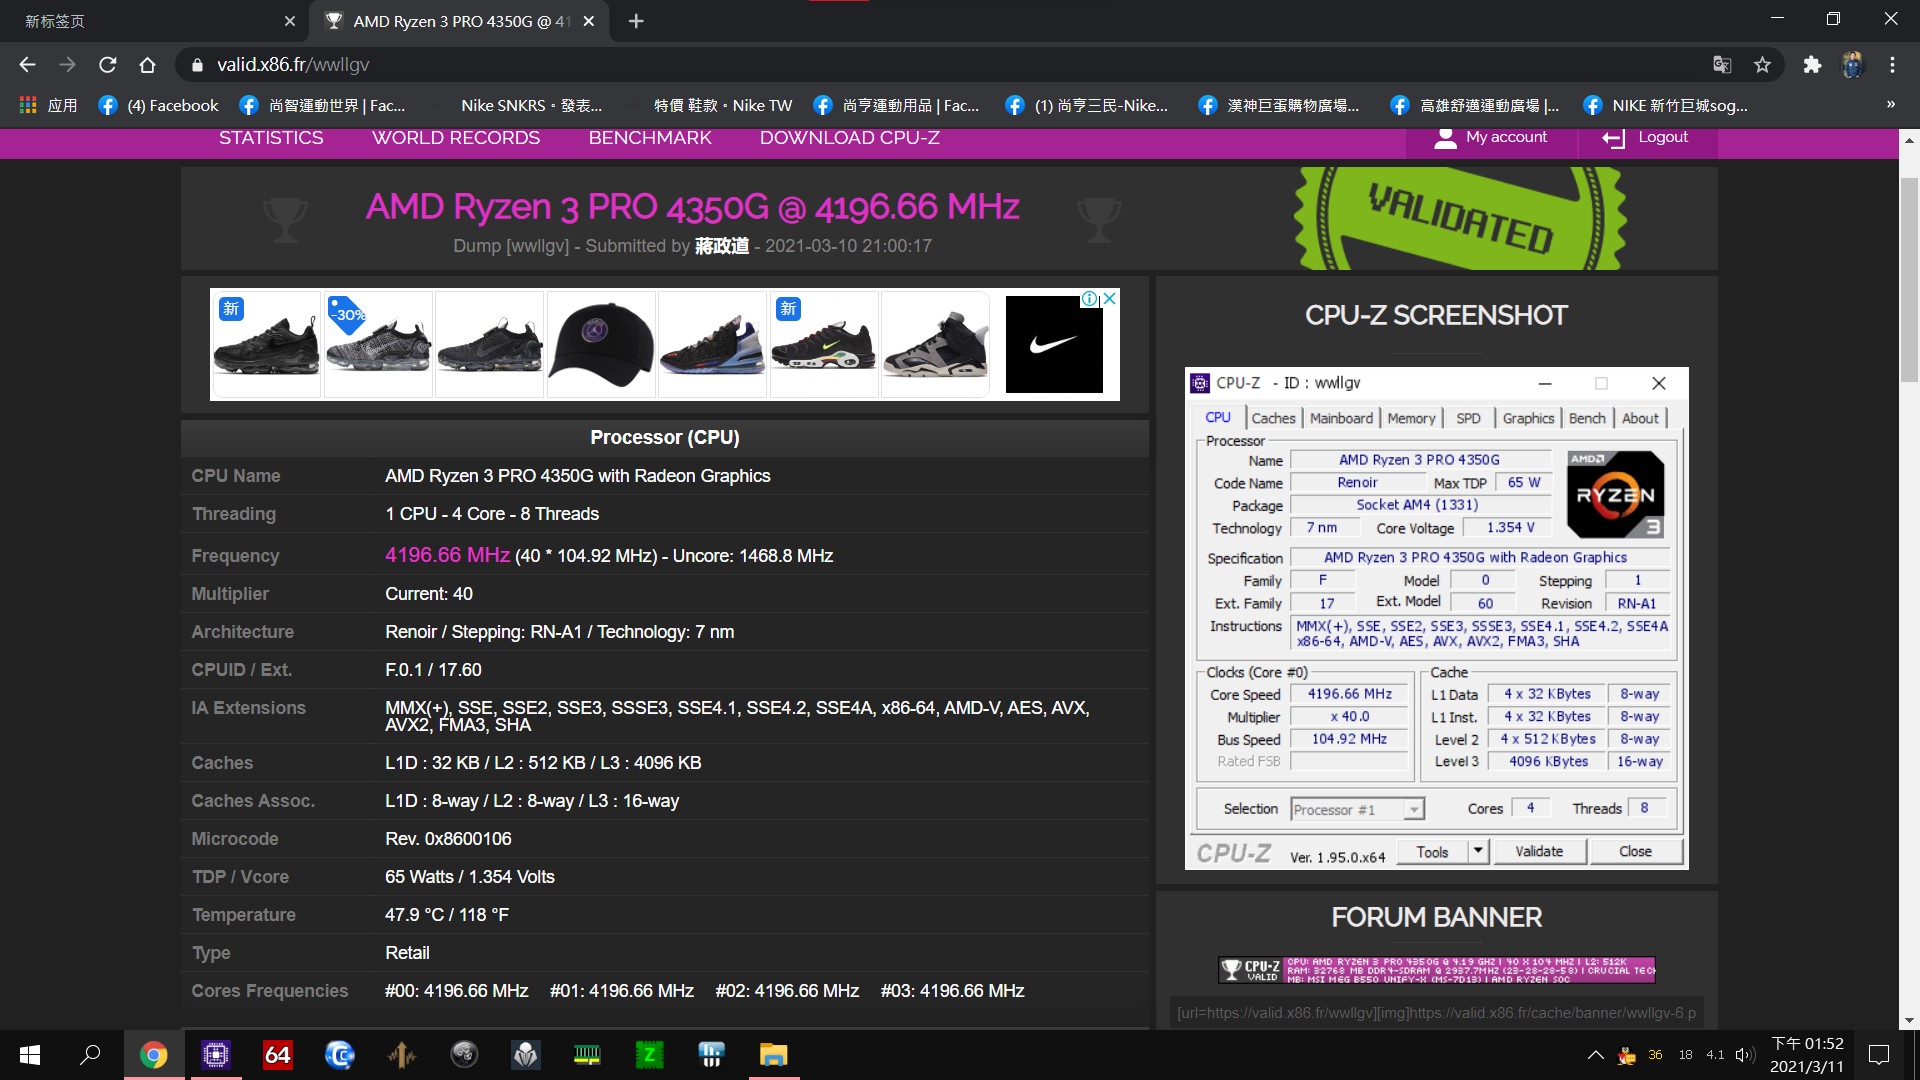
Task: Switch to Chrome in the taskbar
Action: pyautogui.click(x=154, y=1055)
